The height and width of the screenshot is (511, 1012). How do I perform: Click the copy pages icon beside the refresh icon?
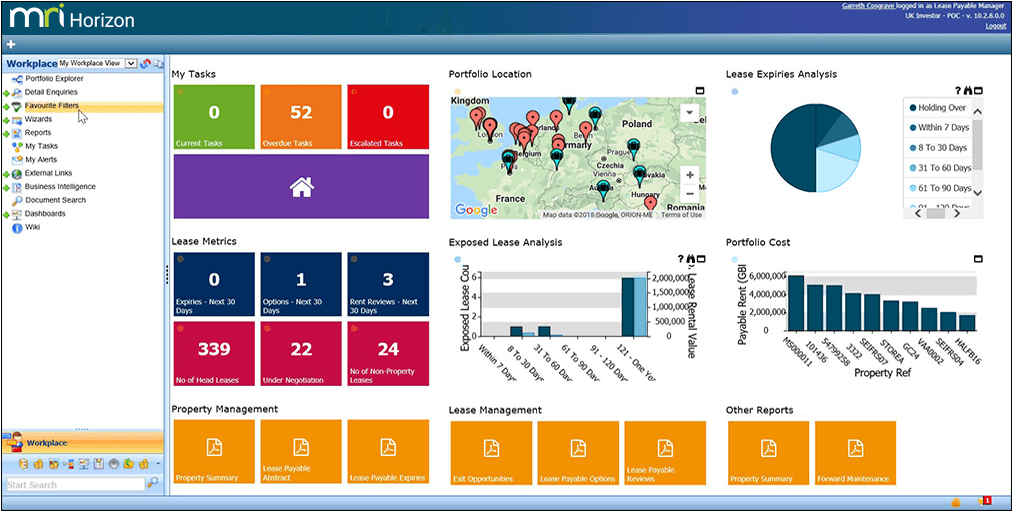pyautogui.click(x=158, y=63)
